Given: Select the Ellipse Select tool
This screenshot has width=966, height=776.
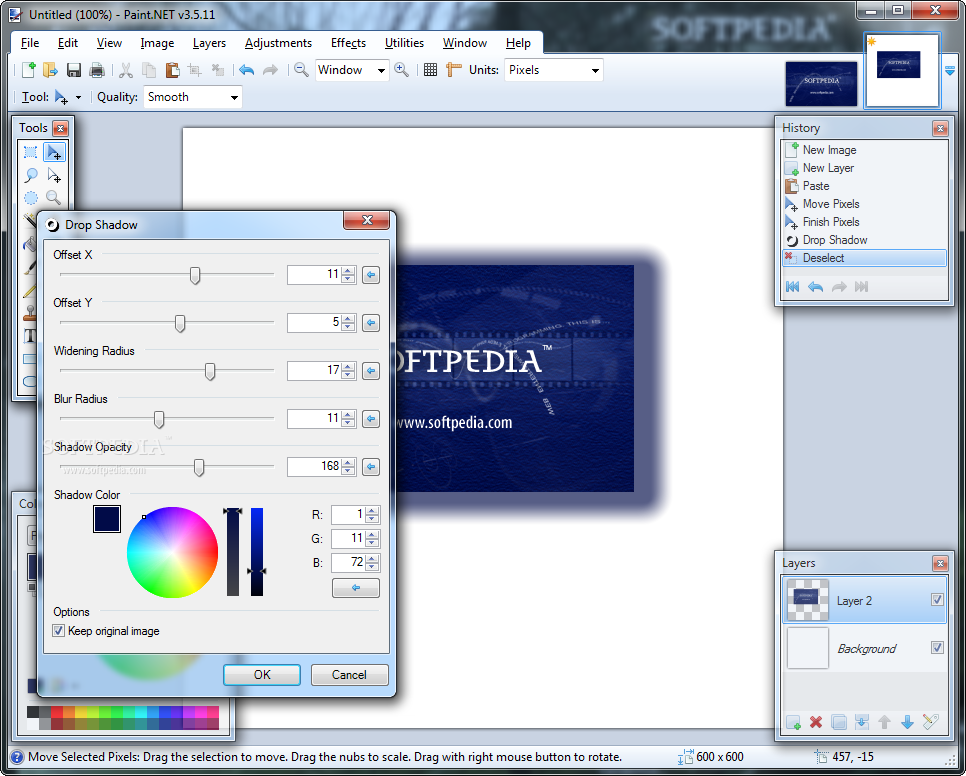Looking at the screenshot, I should (31, 198).
